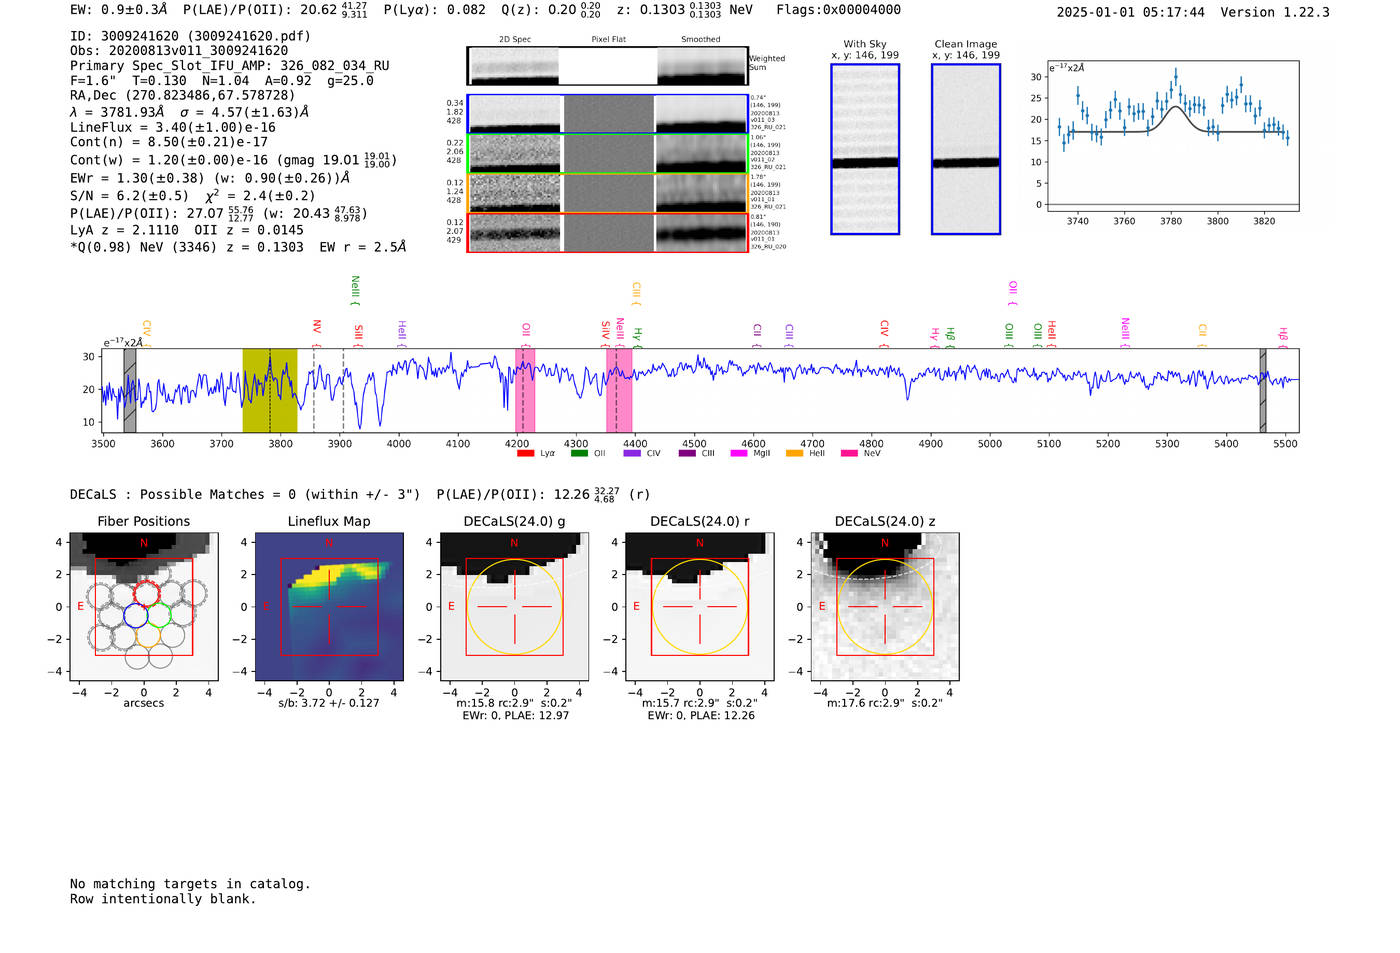Click the red Lyα legend swatch
Image resolution: width=1400 pixels, height=953 pixels.
point(525,454)
